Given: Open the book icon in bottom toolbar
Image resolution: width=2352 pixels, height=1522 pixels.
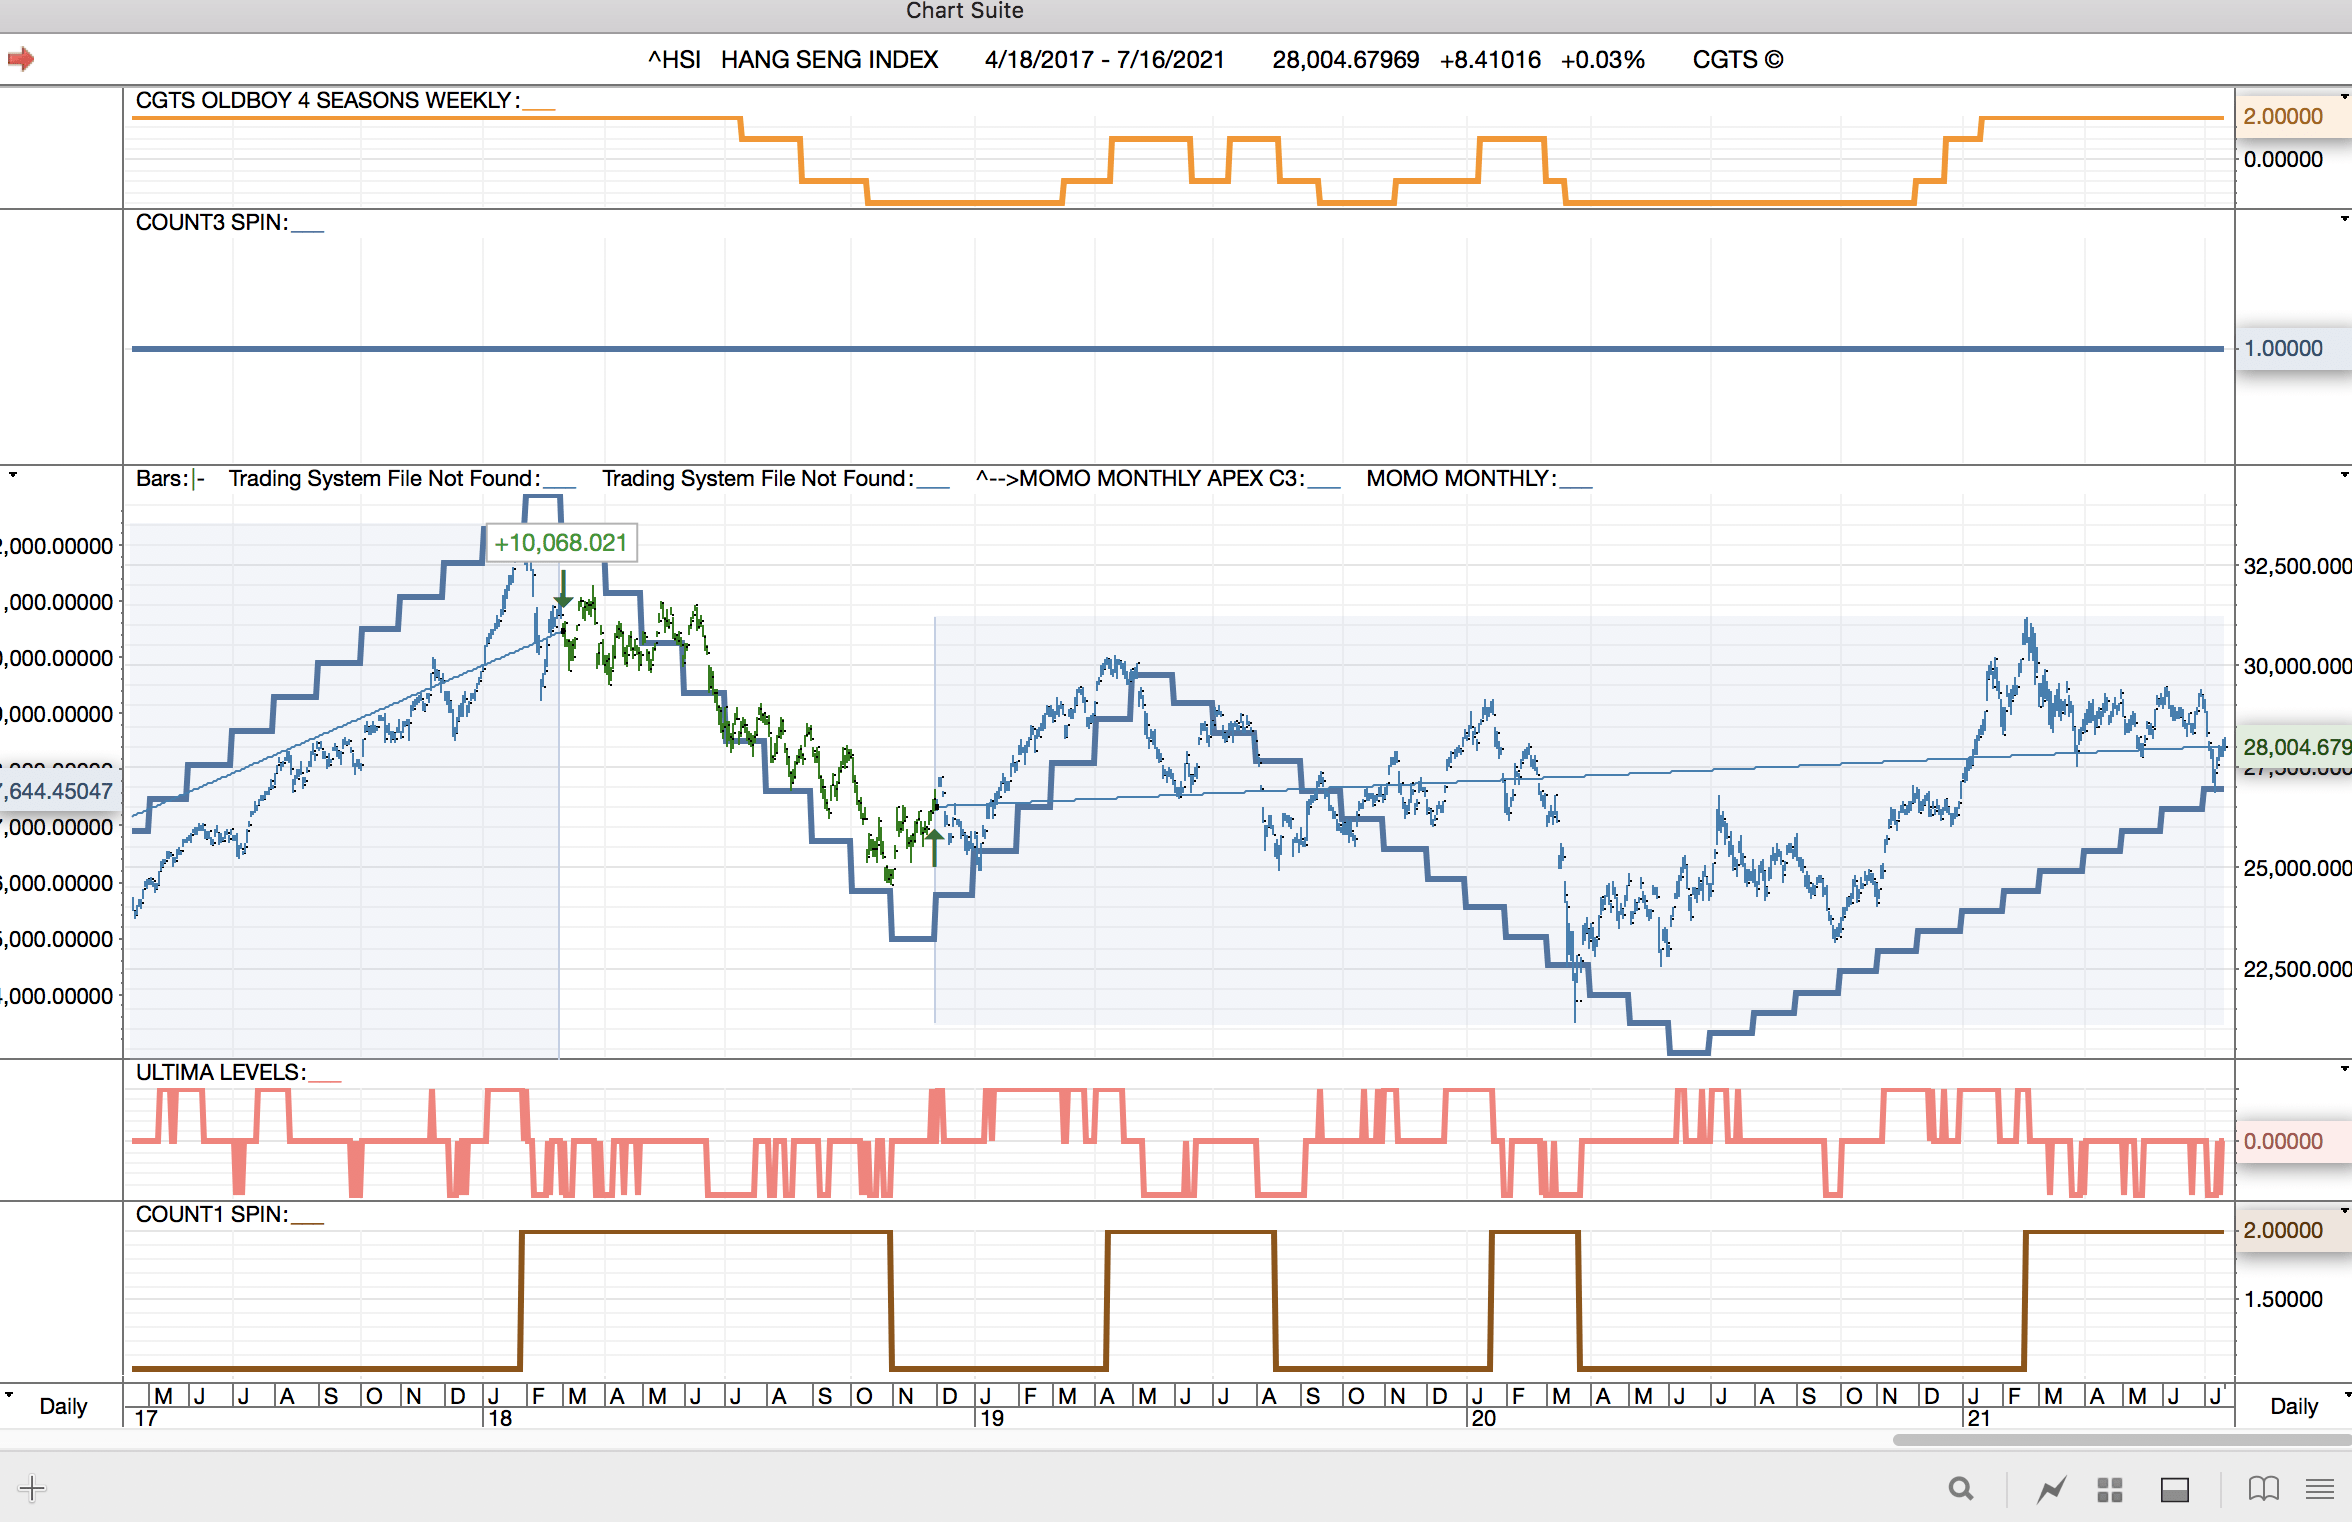Looking at the screenshot, I should [2263, 1489].
